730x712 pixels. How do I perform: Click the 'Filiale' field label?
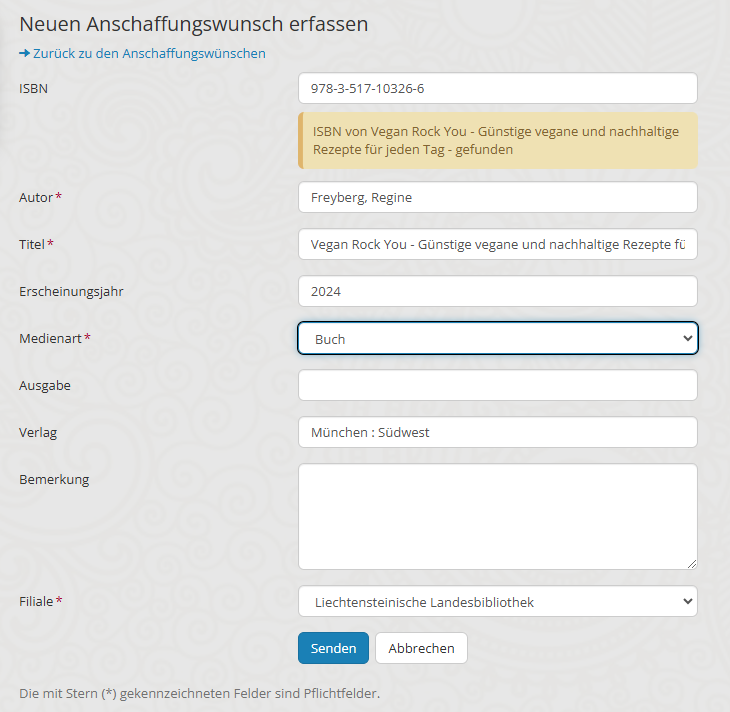click(36, 601)
